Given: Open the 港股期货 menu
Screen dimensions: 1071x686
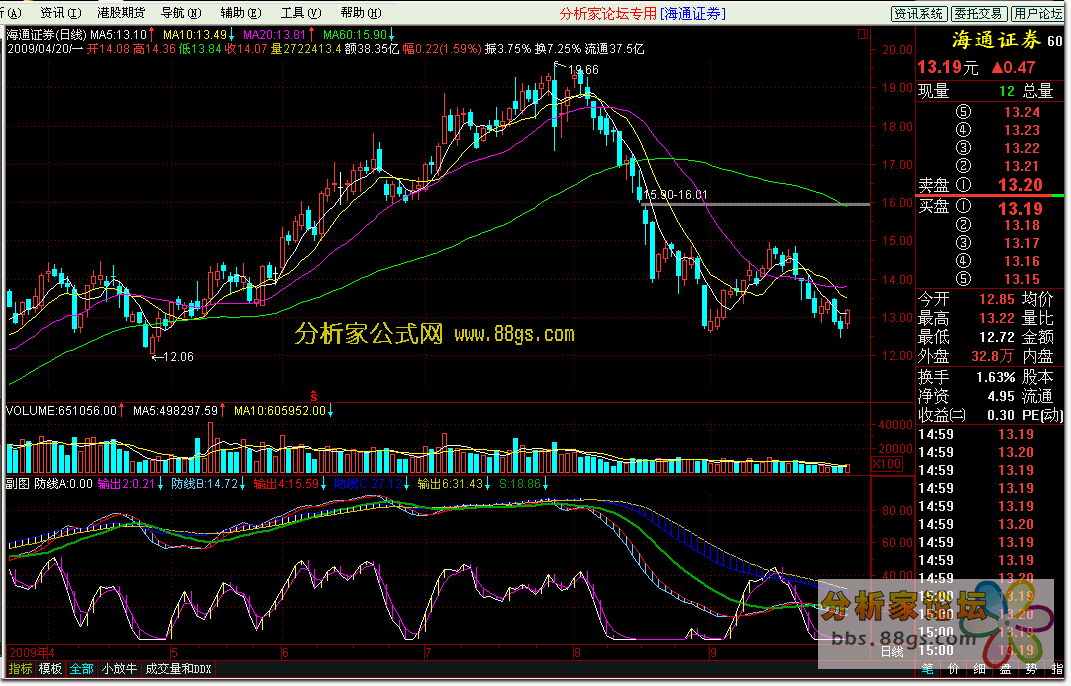Looking at the screenshot, I should 121,13.
